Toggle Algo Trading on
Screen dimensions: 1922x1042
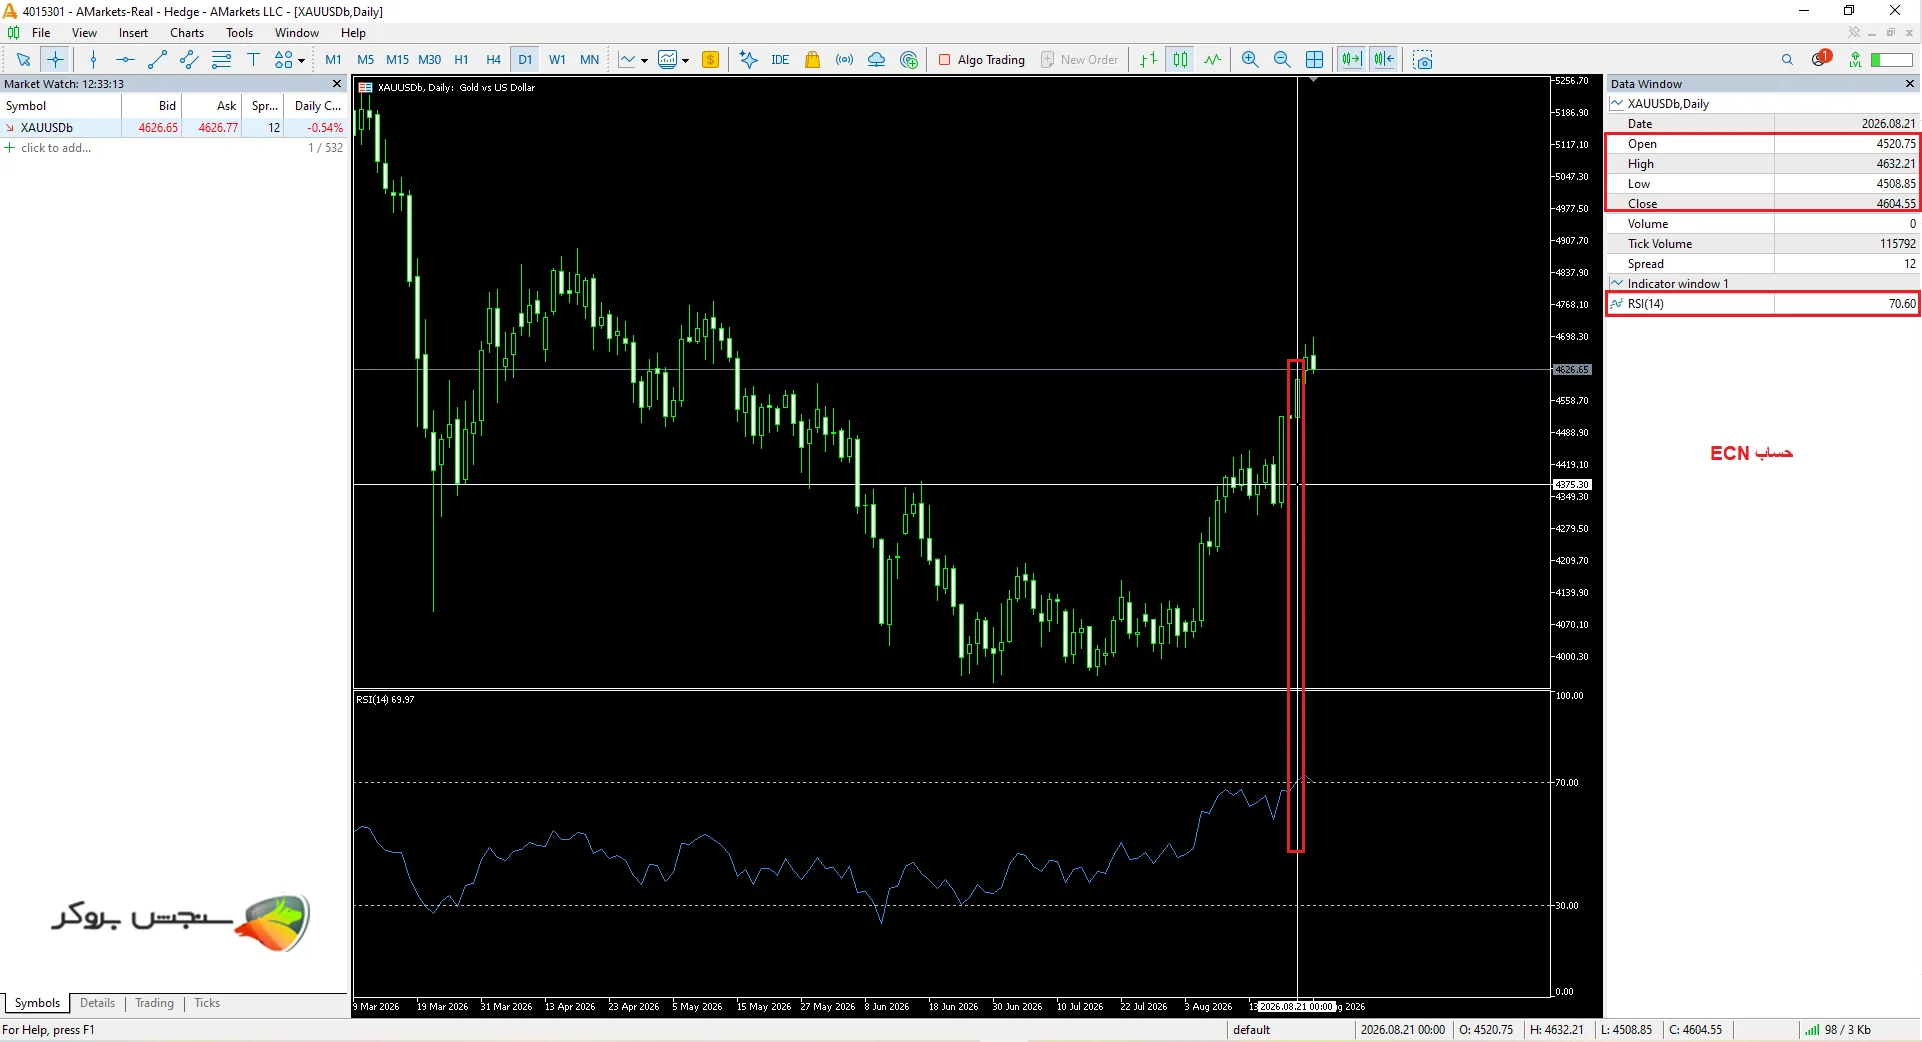pyautogui.click(x=982, y=60)
